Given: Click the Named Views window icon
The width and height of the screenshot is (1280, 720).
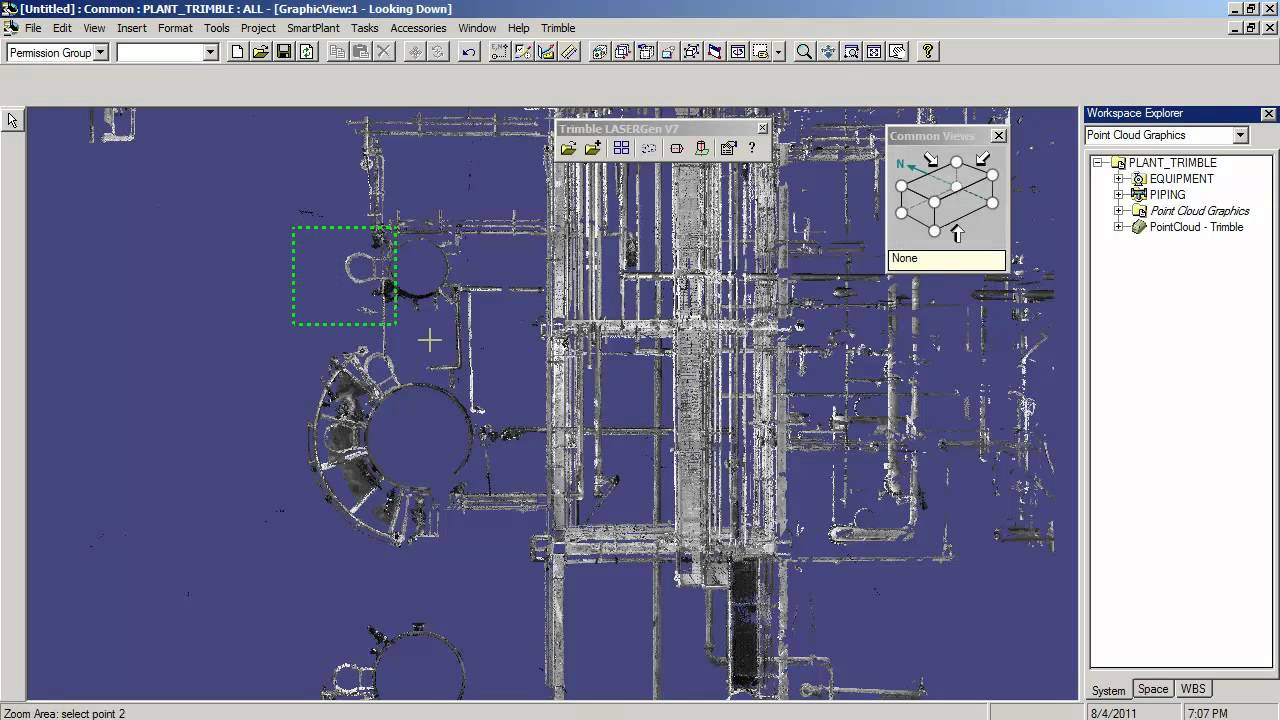Looking at the screenshot, I should point(738,52).
